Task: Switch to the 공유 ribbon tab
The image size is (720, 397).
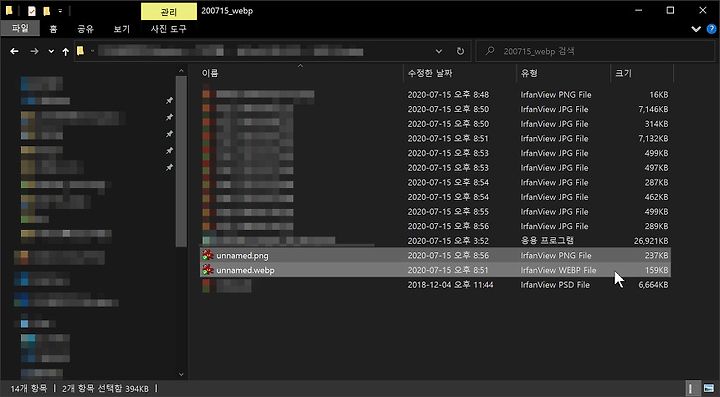Action: 85,29
